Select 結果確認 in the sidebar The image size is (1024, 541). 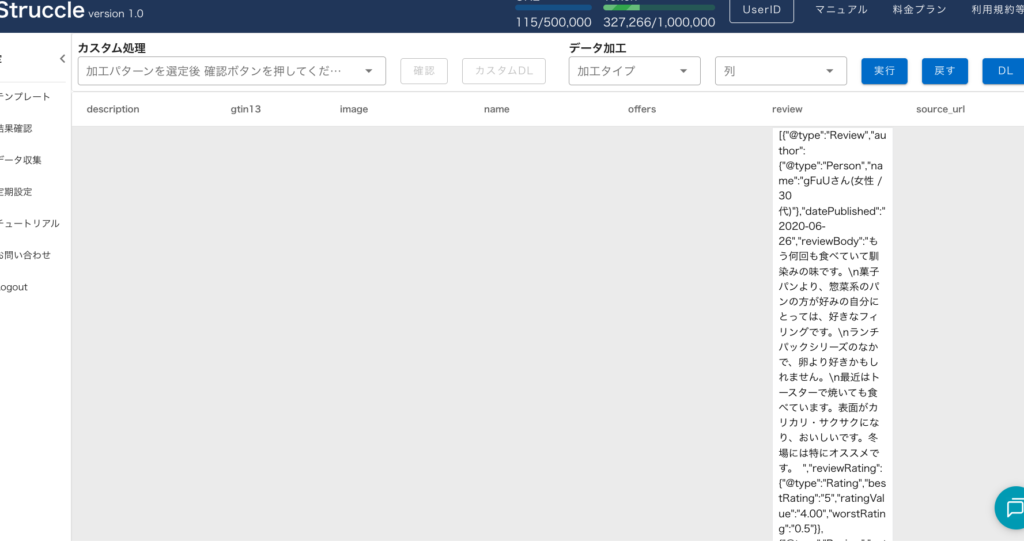point(18,128)
